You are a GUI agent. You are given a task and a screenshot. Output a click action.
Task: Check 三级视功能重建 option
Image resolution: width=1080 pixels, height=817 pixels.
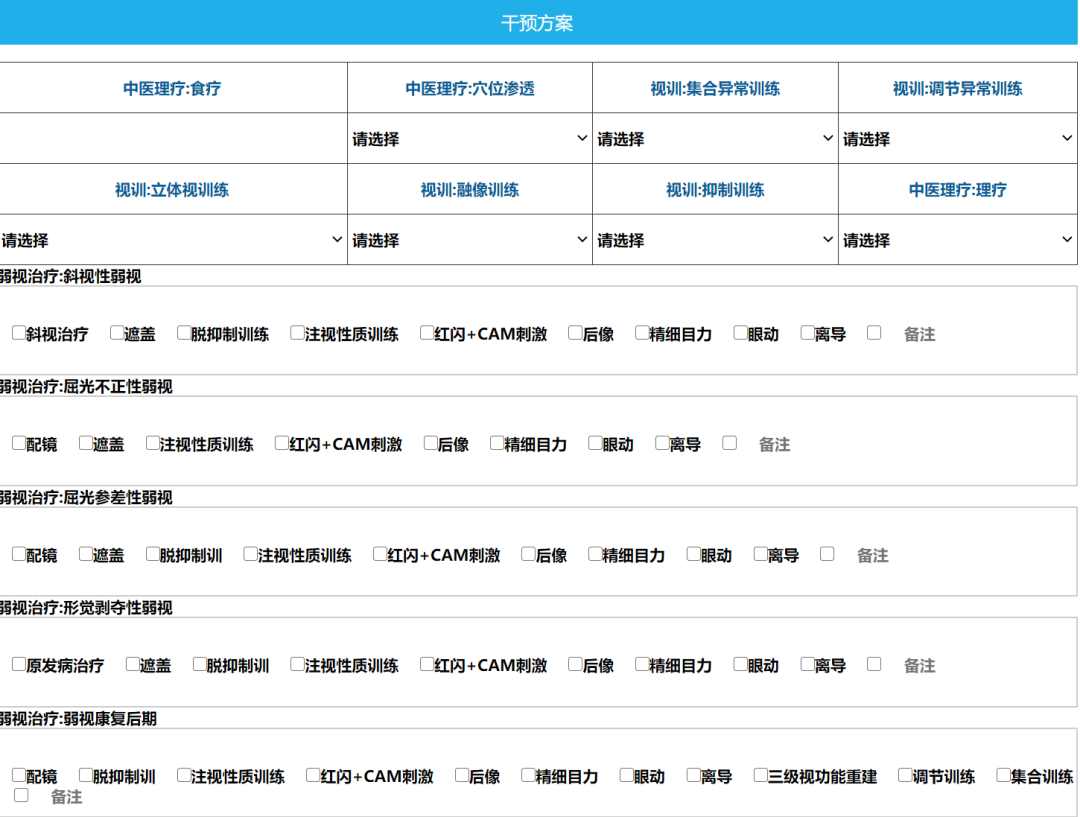point(760,775)
